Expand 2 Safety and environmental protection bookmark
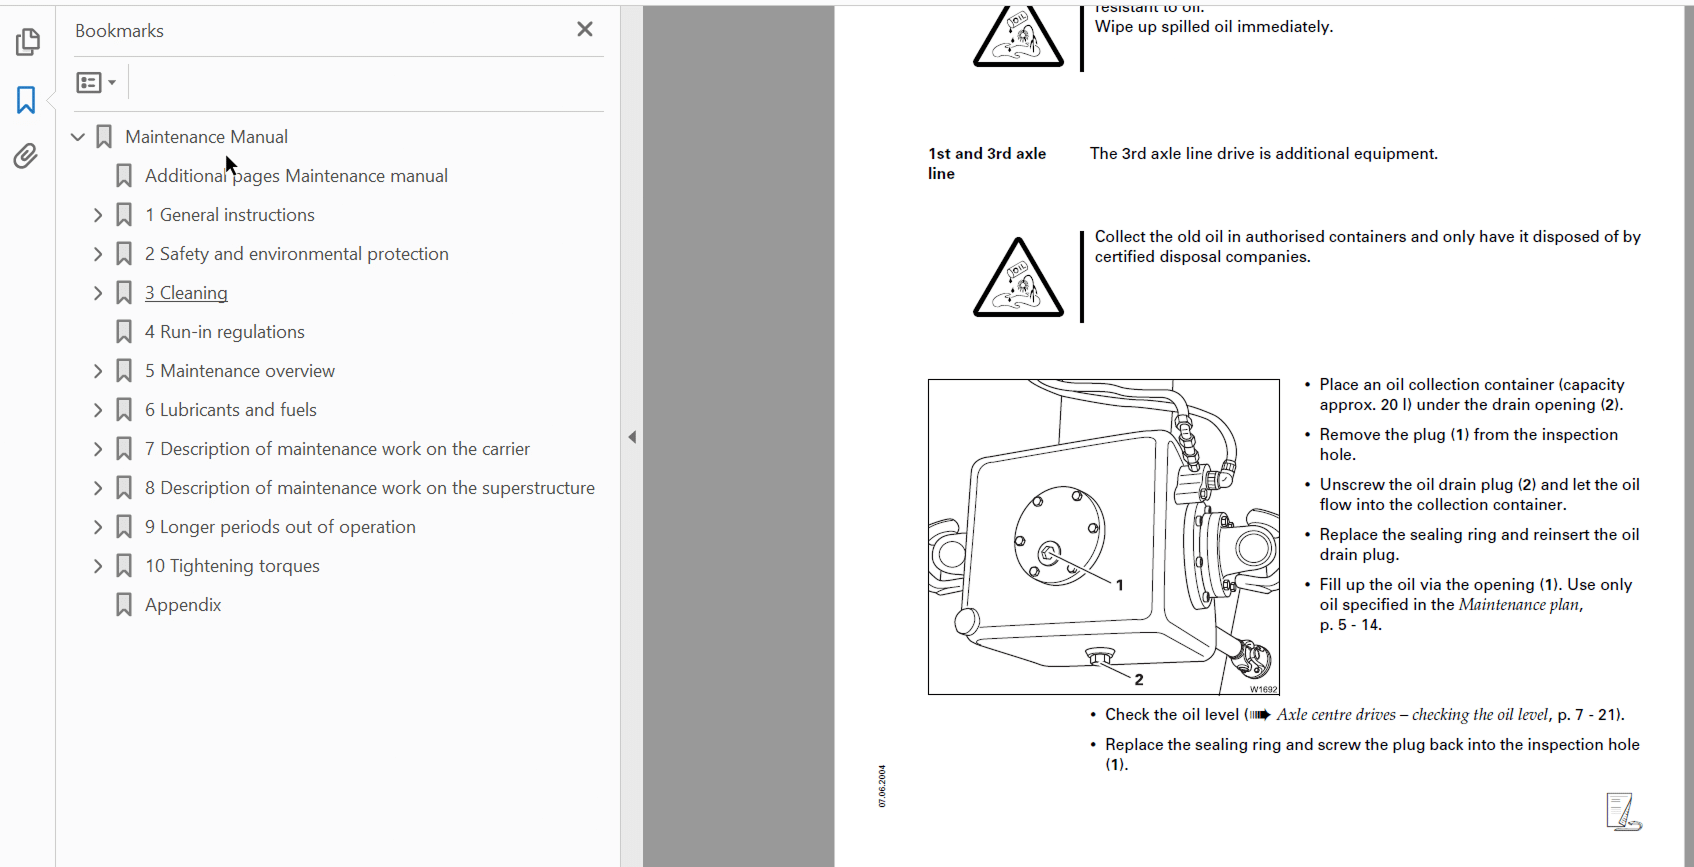The image size is (1694, 867). [x=98, y=254]
